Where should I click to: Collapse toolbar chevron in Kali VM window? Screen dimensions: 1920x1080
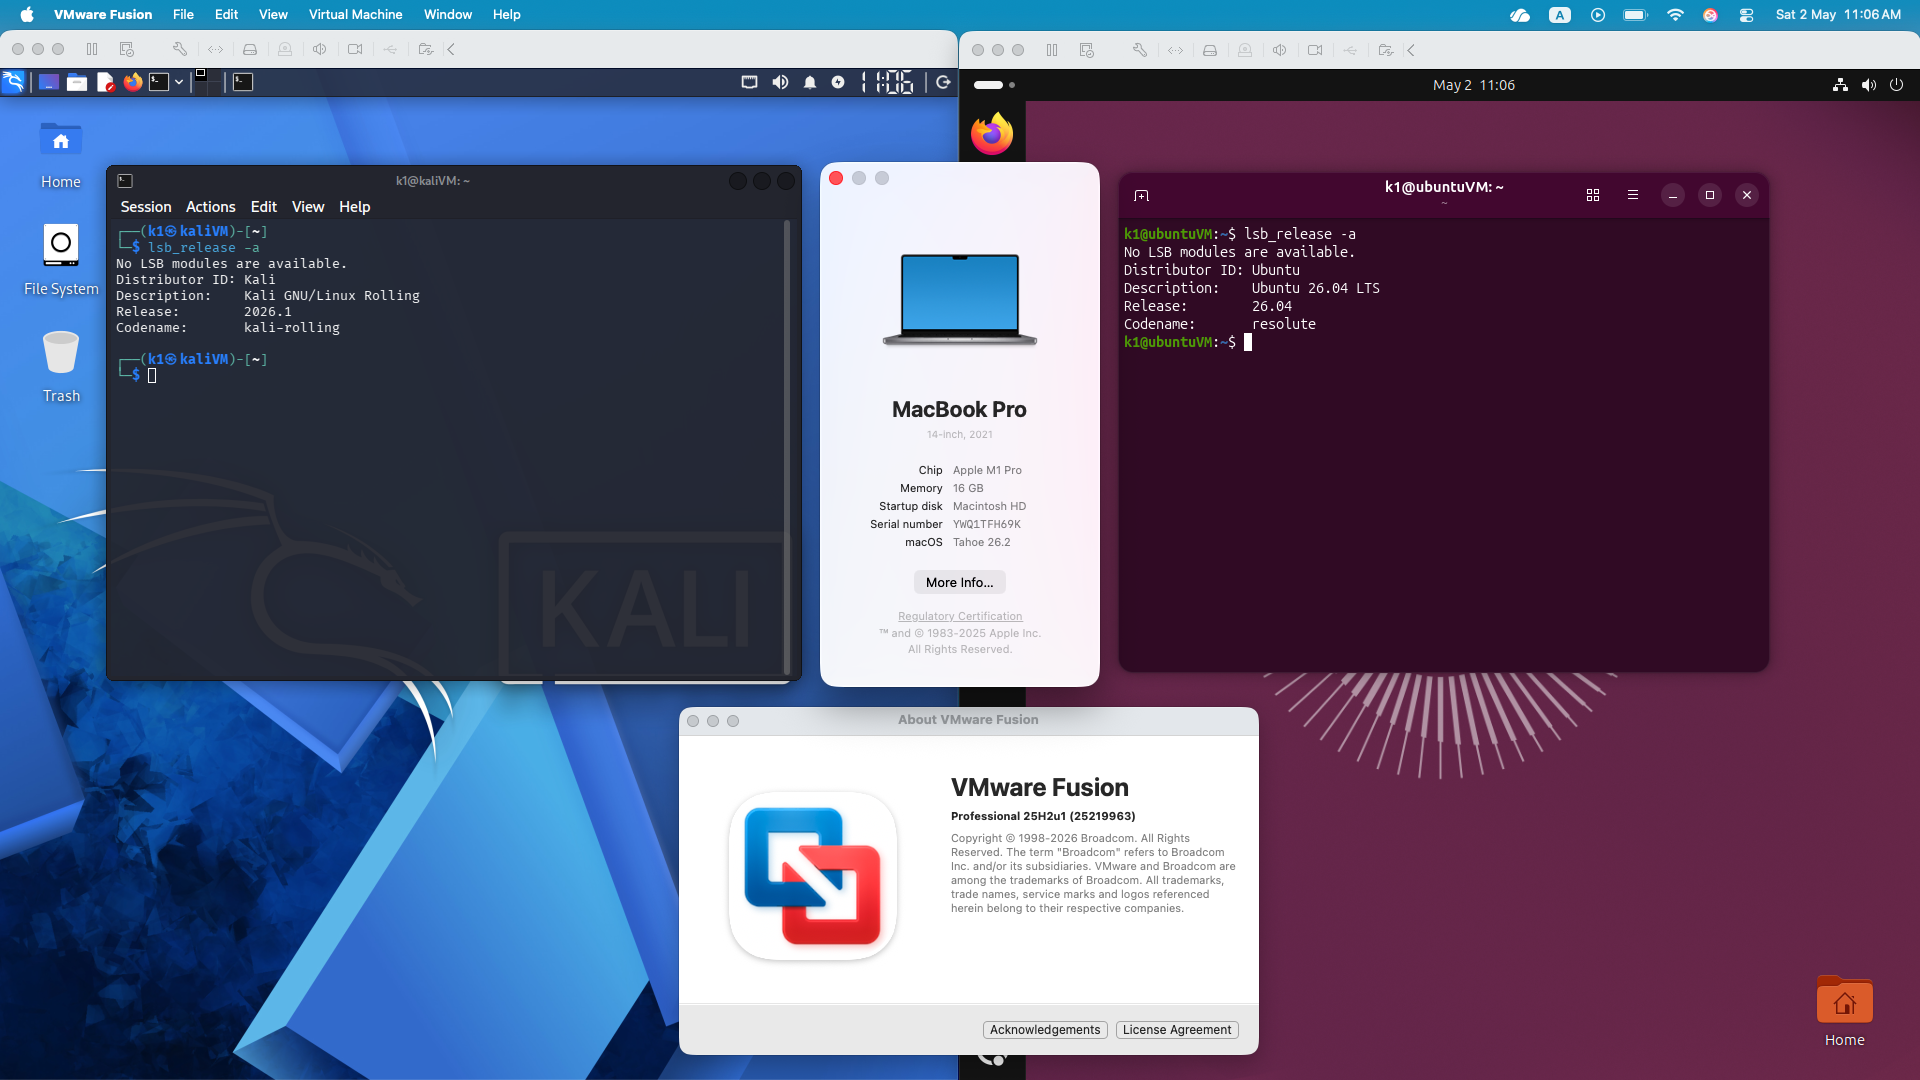click(x=451, y=49)
